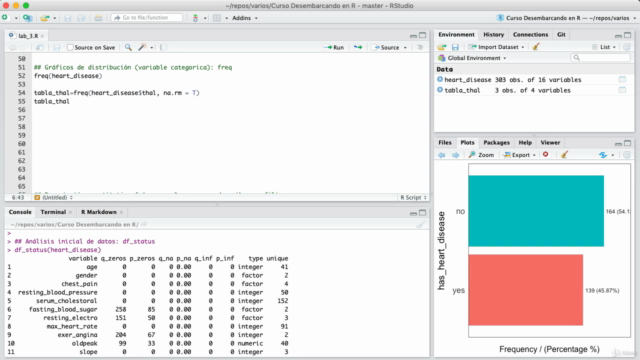
Task: Open project menu Curso Desembarcando en R
Action: [x=566, y=18]
